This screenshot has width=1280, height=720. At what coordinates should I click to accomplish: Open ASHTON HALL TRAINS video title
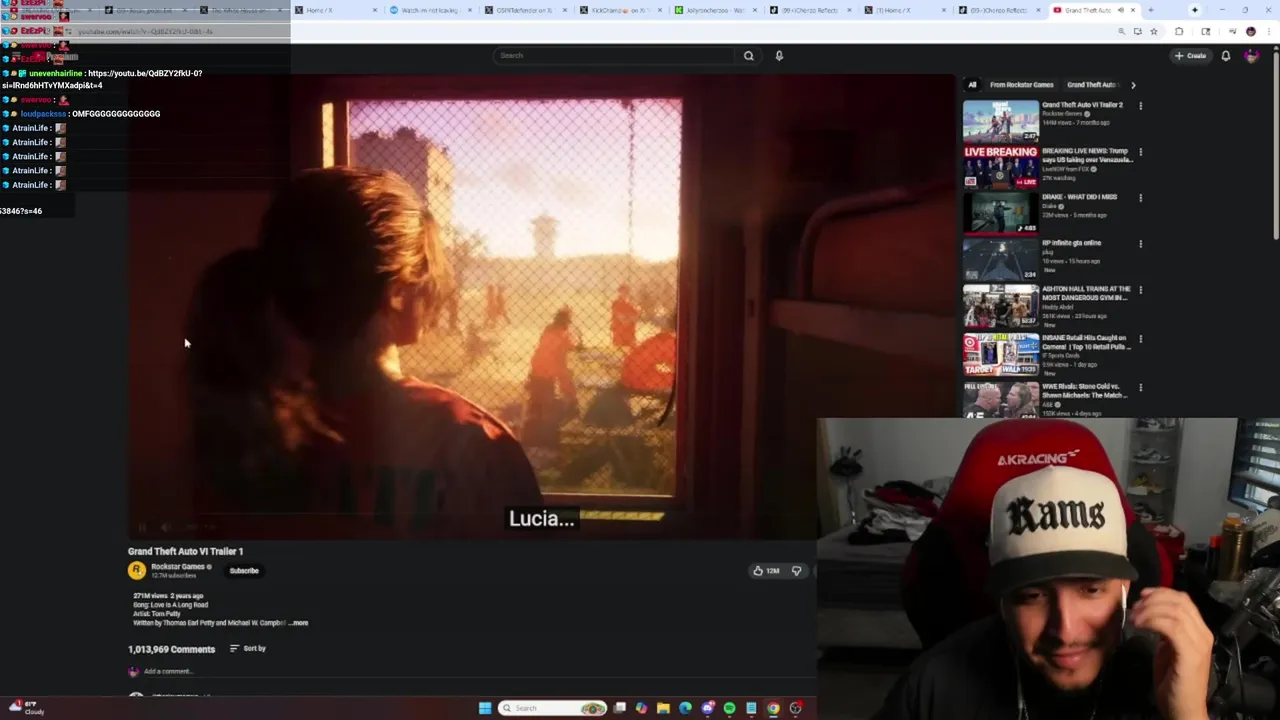click(1086, 293)
